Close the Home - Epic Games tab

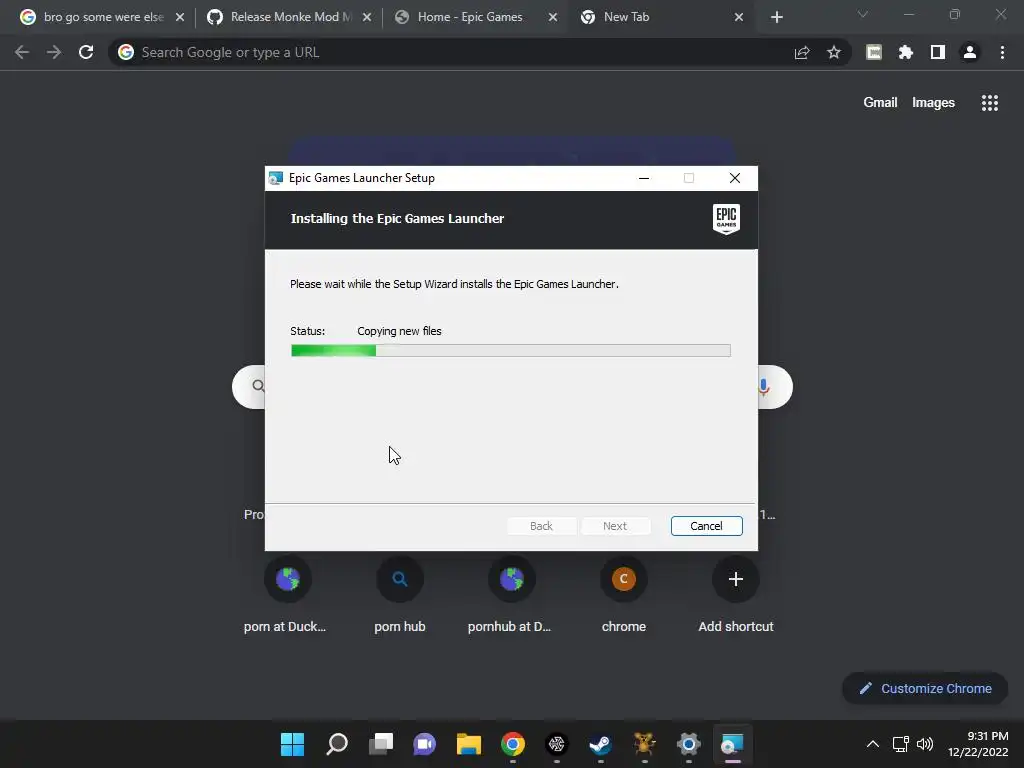click(x=552, y=18)
